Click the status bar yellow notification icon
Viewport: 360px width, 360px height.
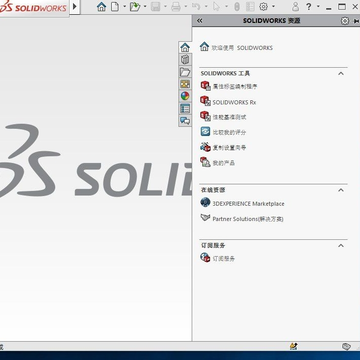coord(293,346)
